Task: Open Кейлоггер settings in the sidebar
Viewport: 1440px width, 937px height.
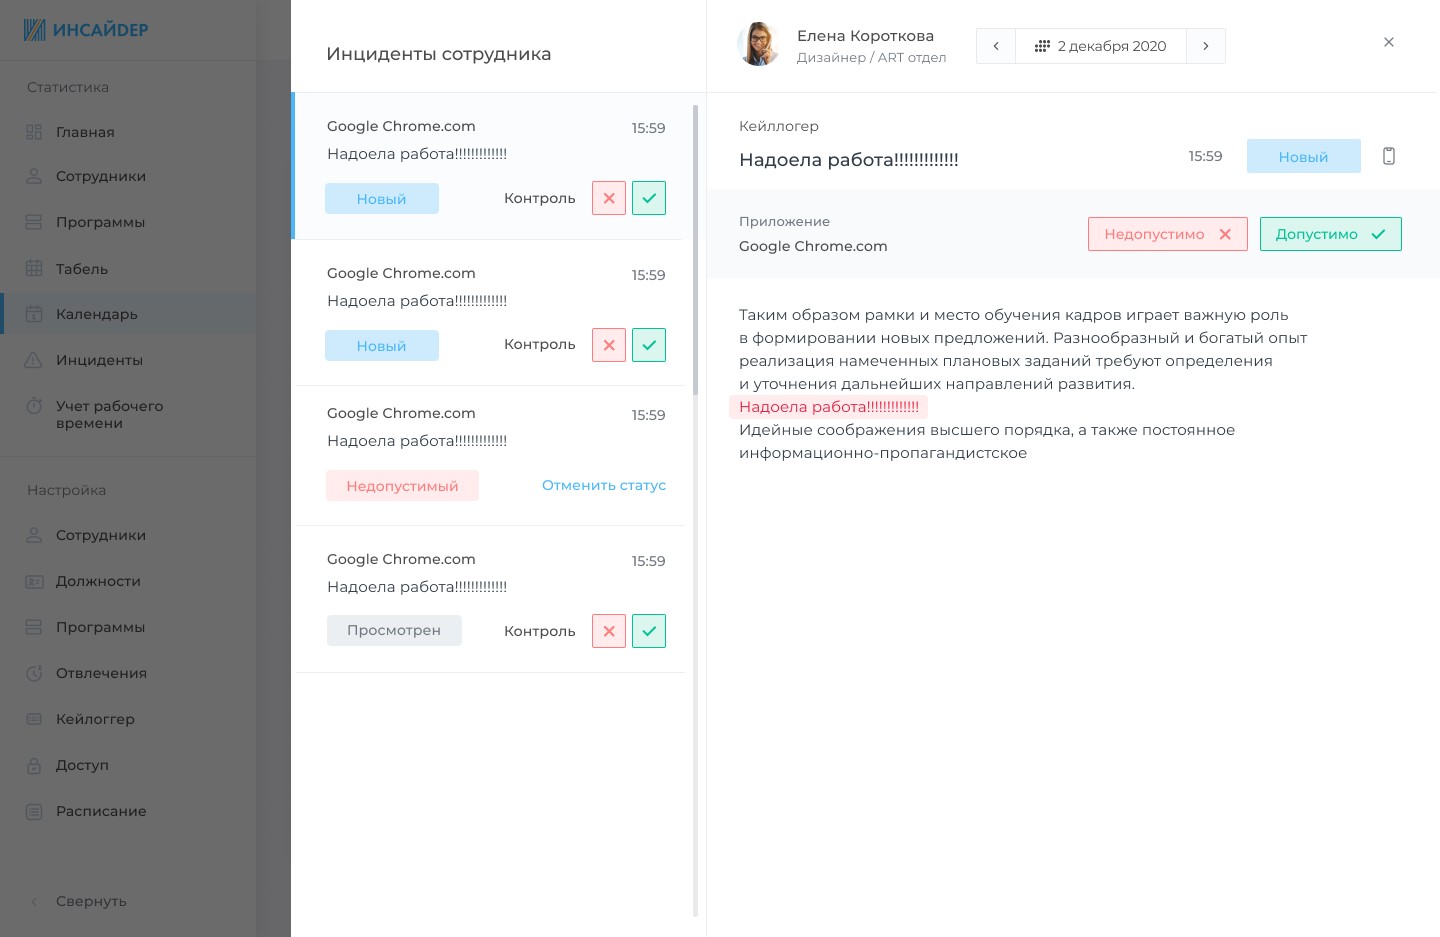Action: [95, 719]
